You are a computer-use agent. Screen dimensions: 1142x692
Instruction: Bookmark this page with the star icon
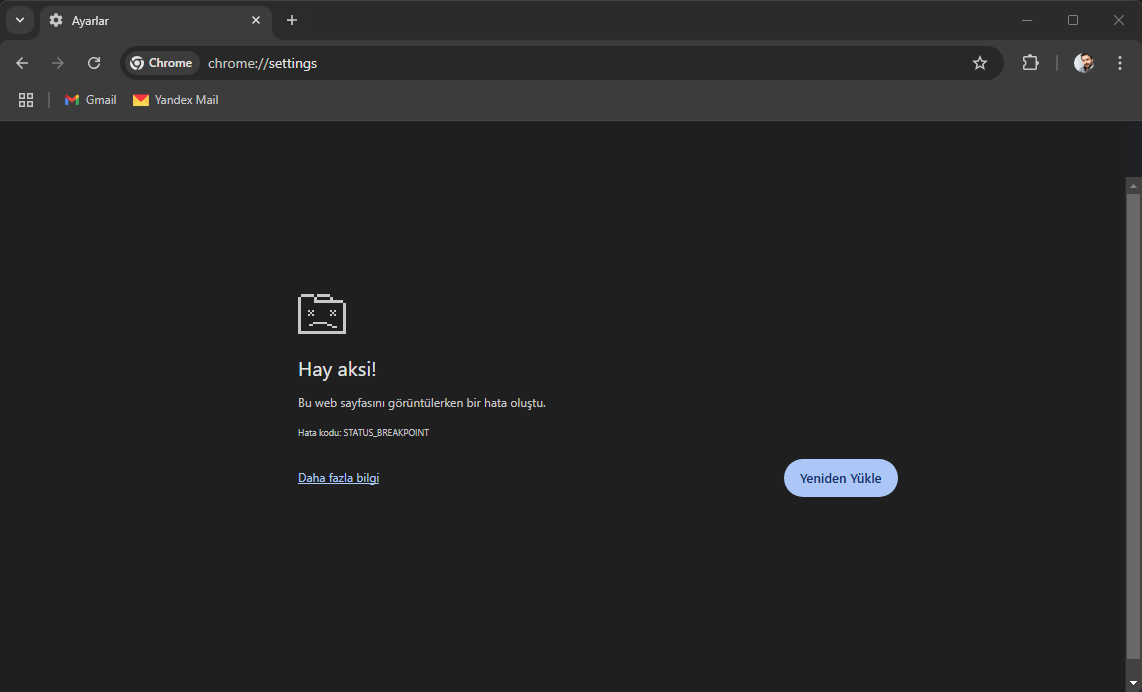click(979, 62)
